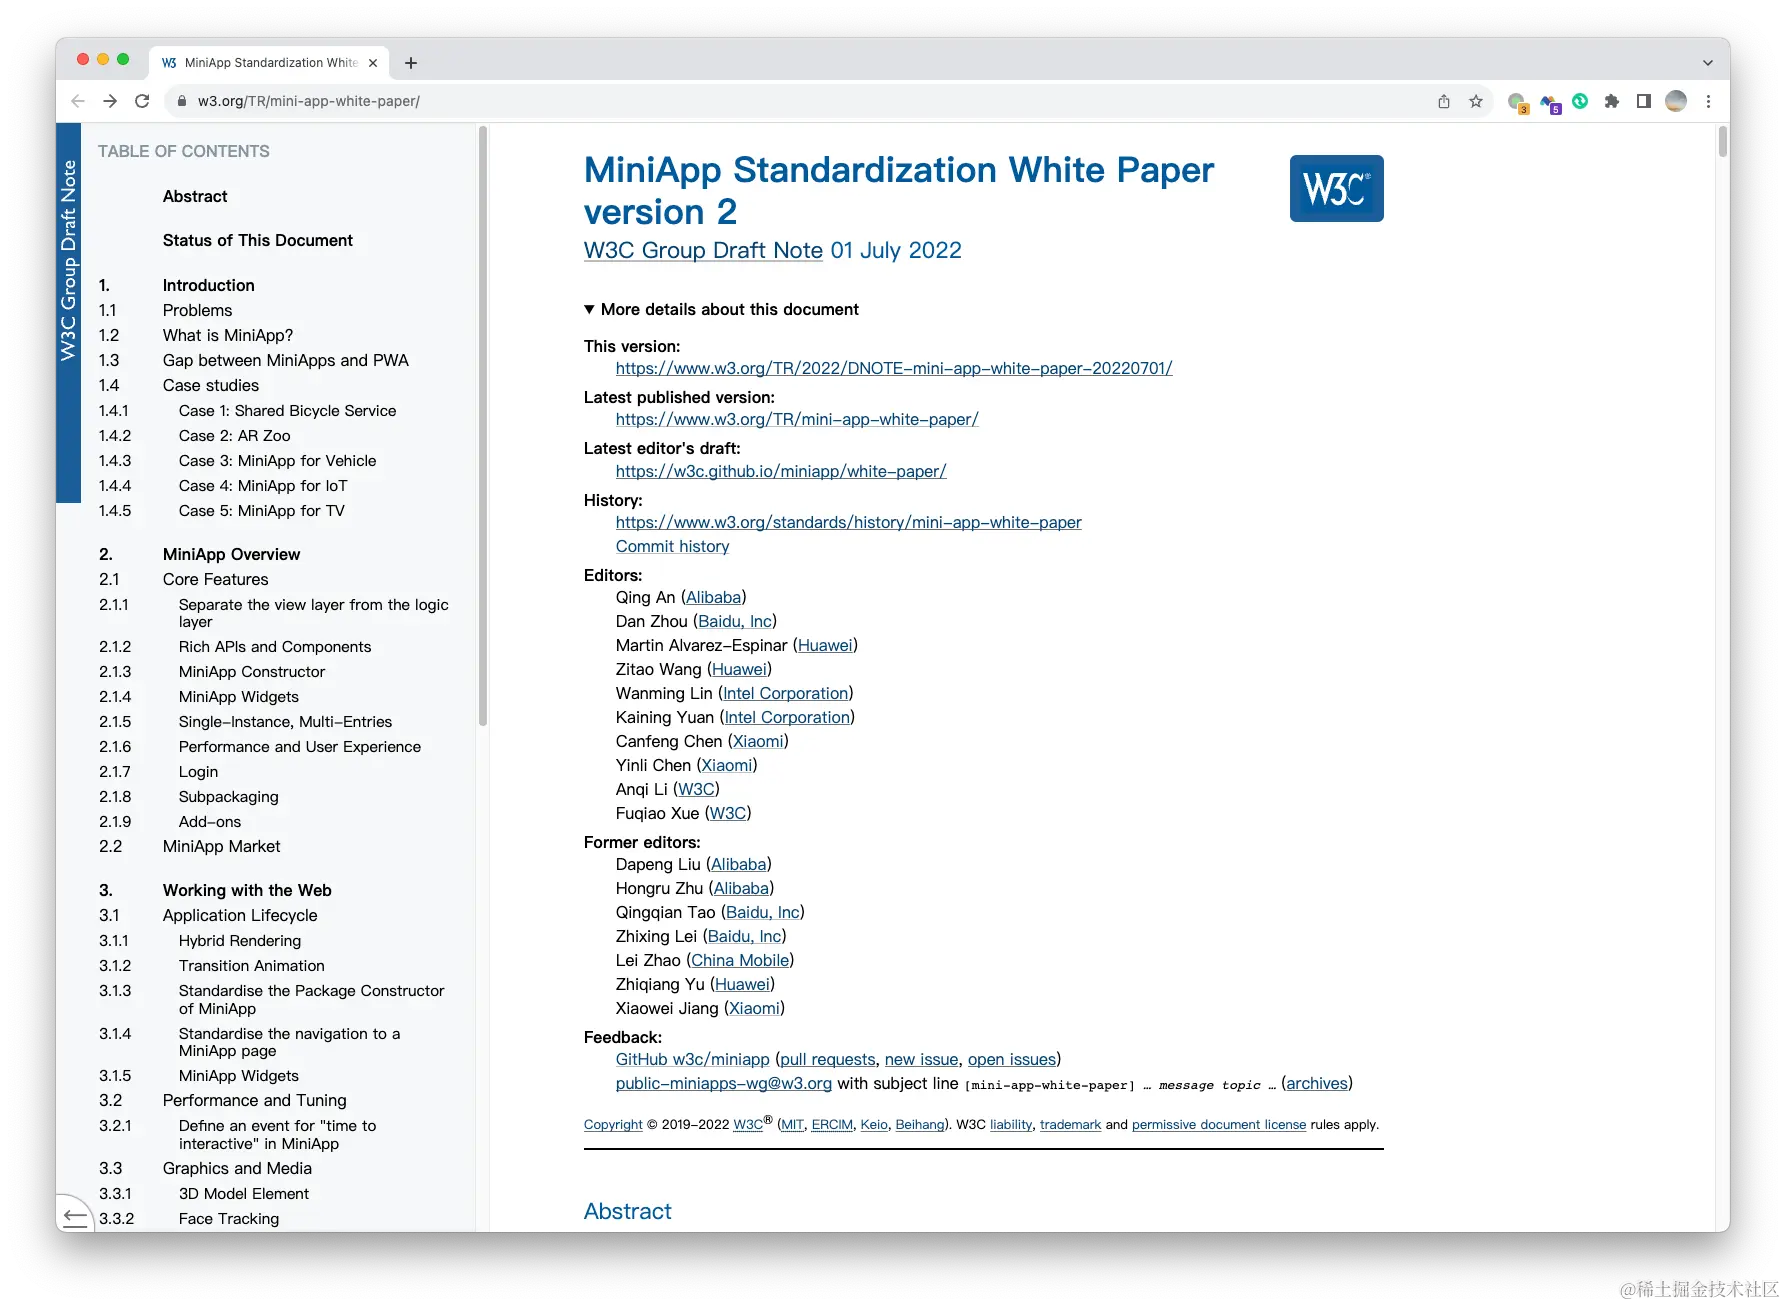Viewport: 1786px width, 1306px height.
Task: Open the This version URL link
Action: click(894, 369)
